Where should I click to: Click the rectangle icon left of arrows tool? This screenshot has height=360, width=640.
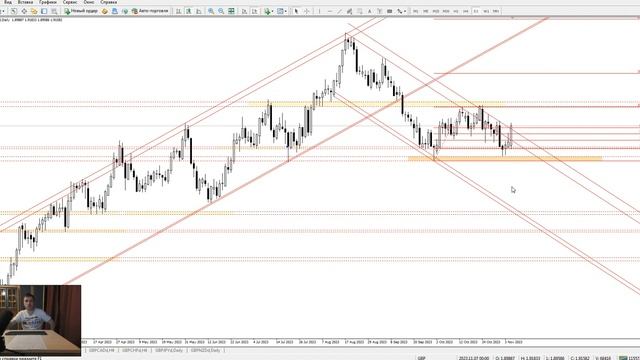[389, 11]
